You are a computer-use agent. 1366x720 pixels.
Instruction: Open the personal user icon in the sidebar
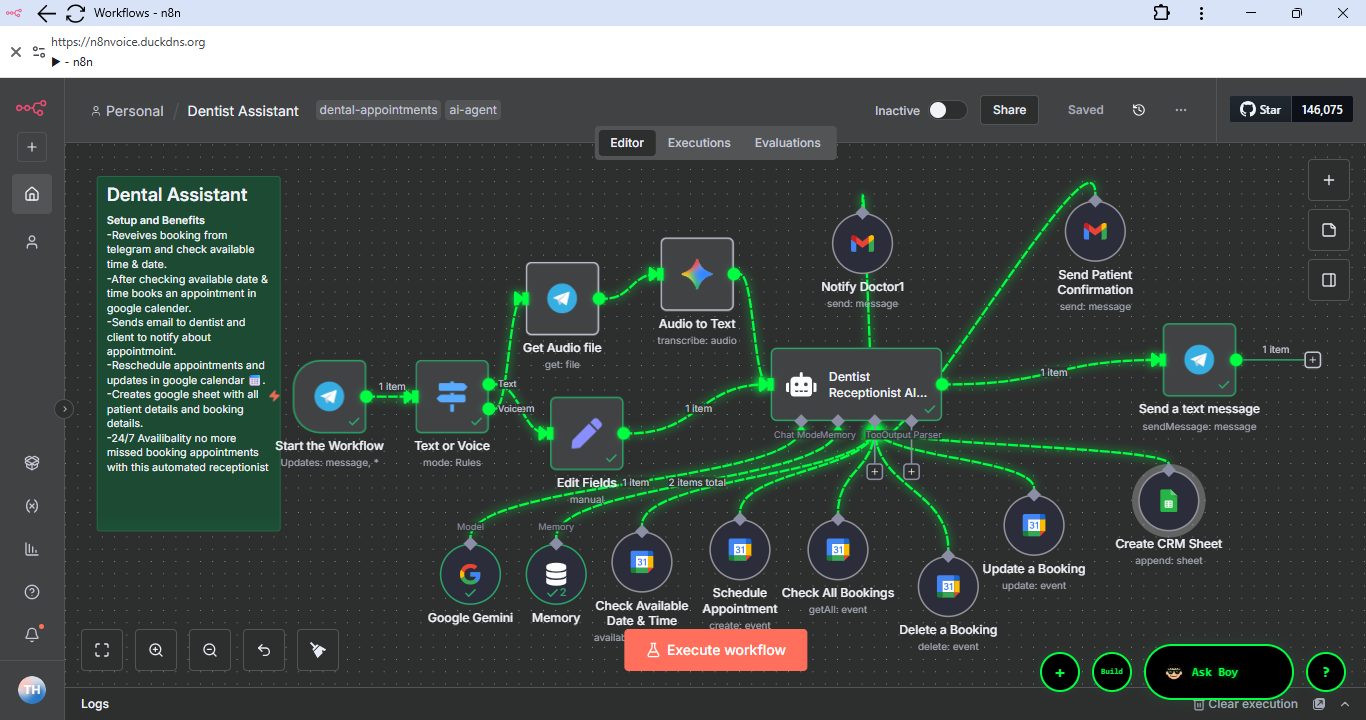coord(32,242)
